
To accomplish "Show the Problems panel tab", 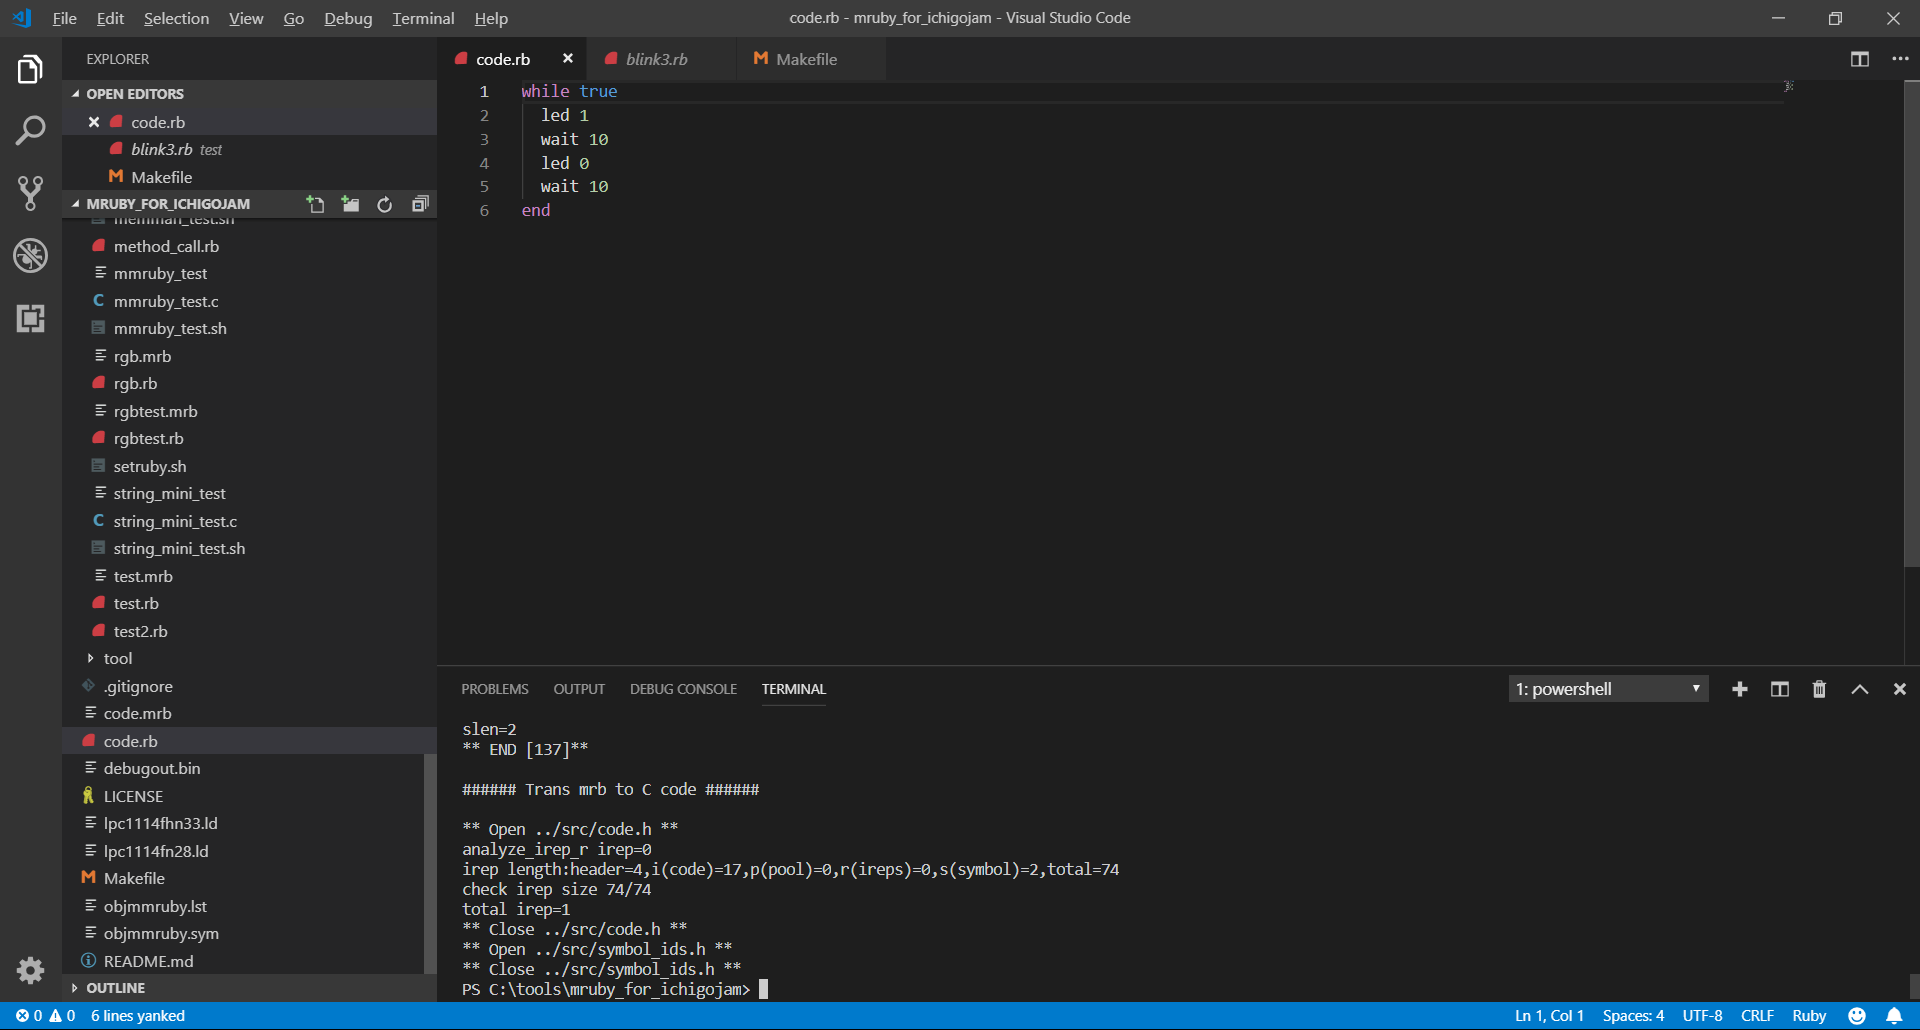I will 495,689.
